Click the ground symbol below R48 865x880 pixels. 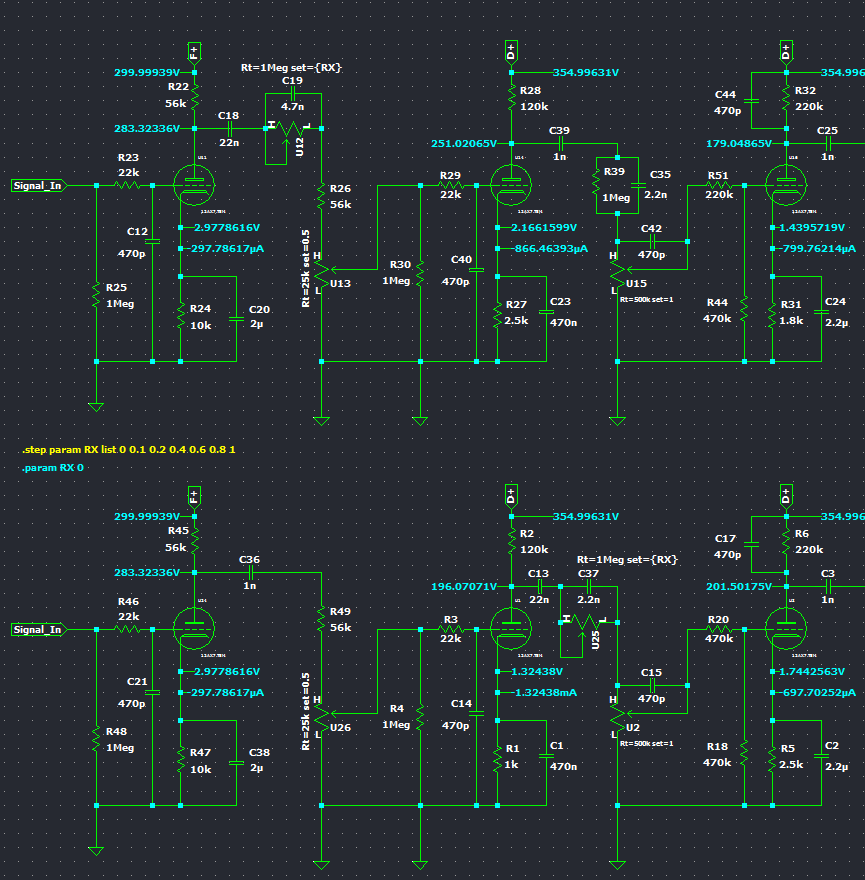coord(96,849)
